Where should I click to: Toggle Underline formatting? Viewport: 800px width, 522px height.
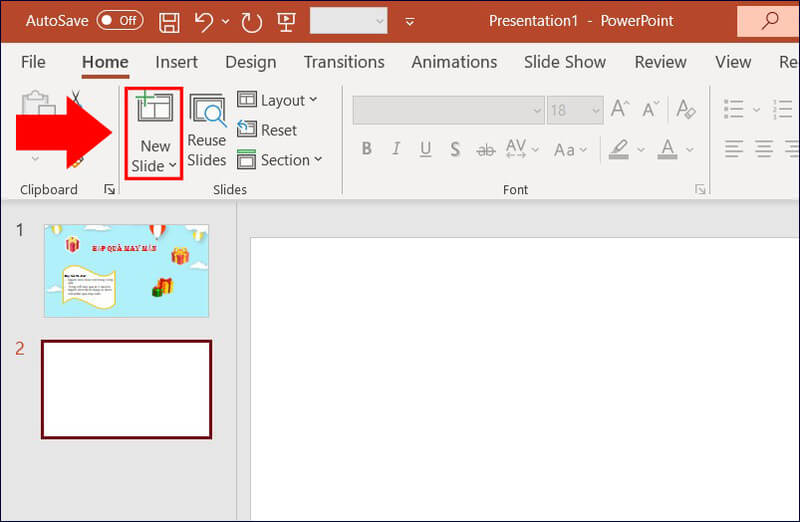(x=426, y=149)
